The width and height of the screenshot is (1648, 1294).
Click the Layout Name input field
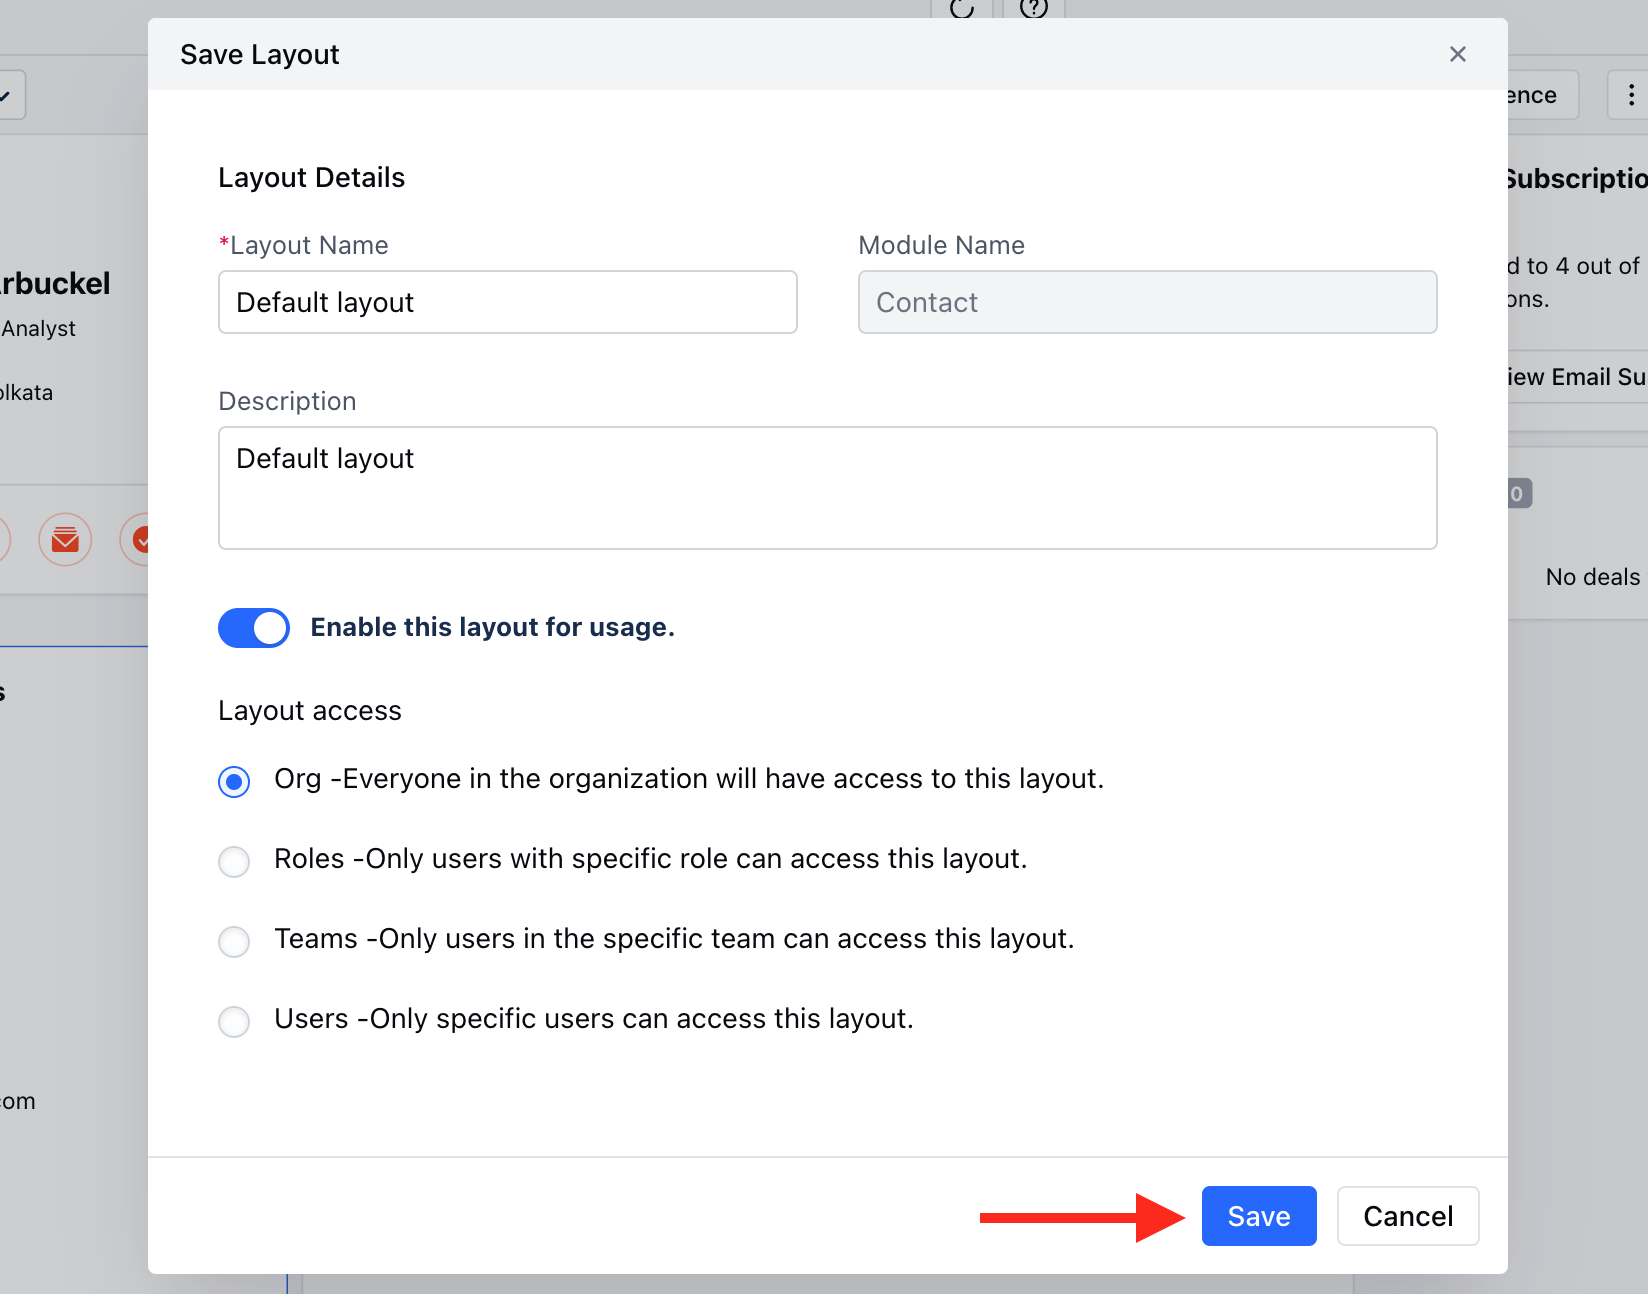[508, 302]
